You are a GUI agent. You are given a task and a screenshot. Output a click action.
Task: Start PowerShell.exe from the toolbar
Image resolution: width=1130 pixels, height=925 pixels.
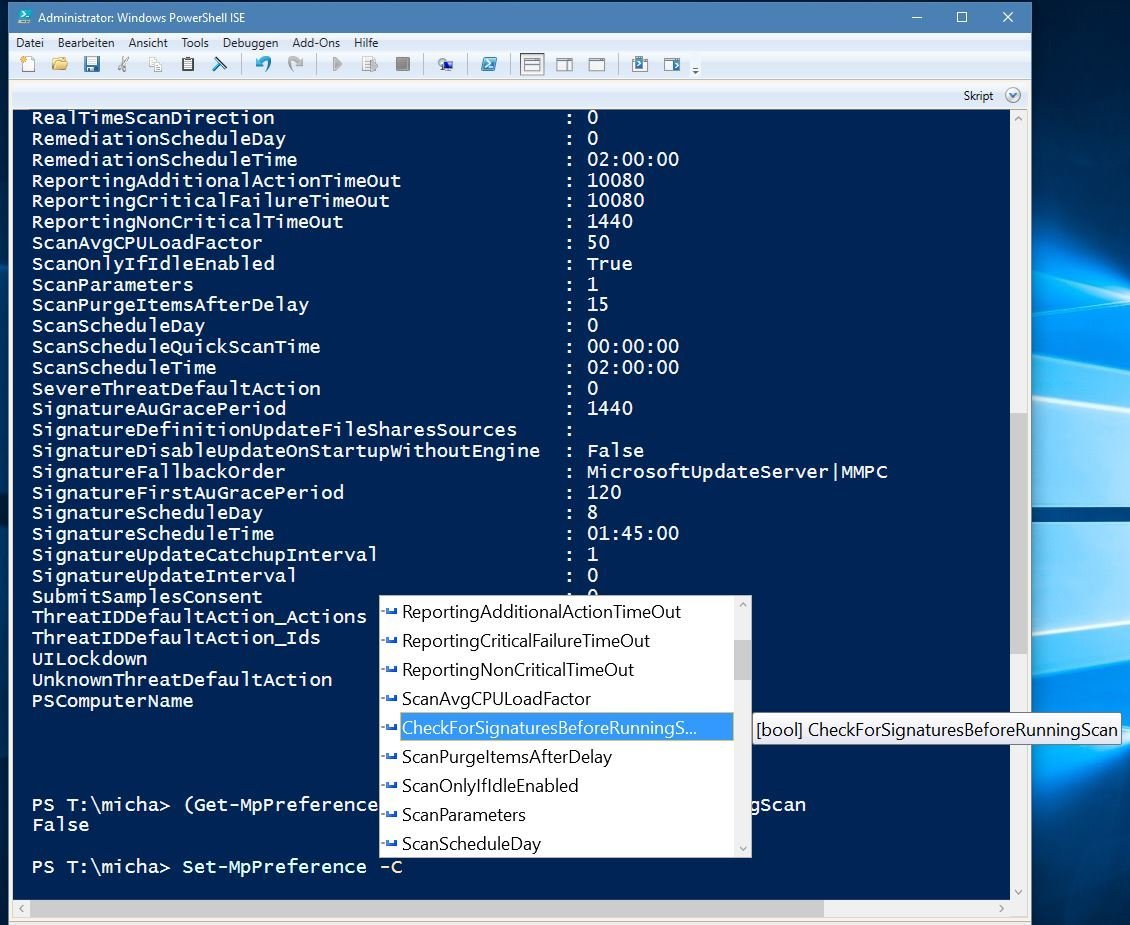[489, 64]
